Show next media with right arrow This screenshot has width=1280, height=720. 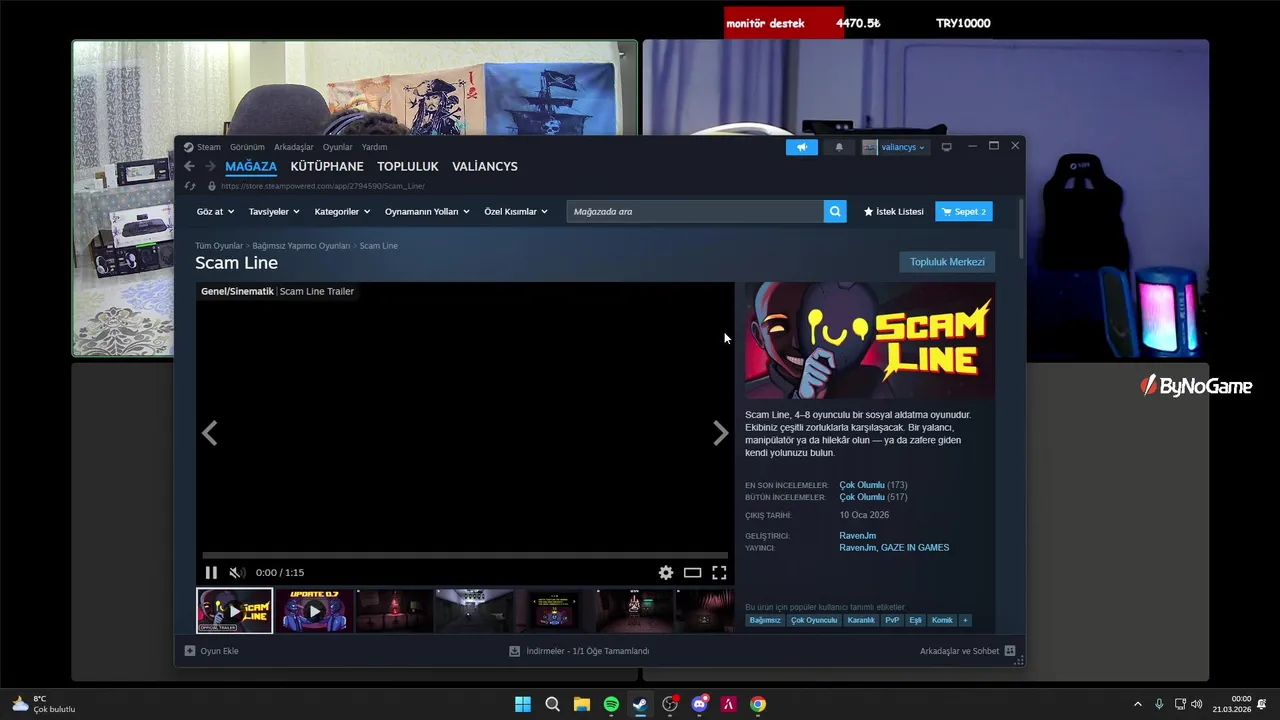point(720,433)
